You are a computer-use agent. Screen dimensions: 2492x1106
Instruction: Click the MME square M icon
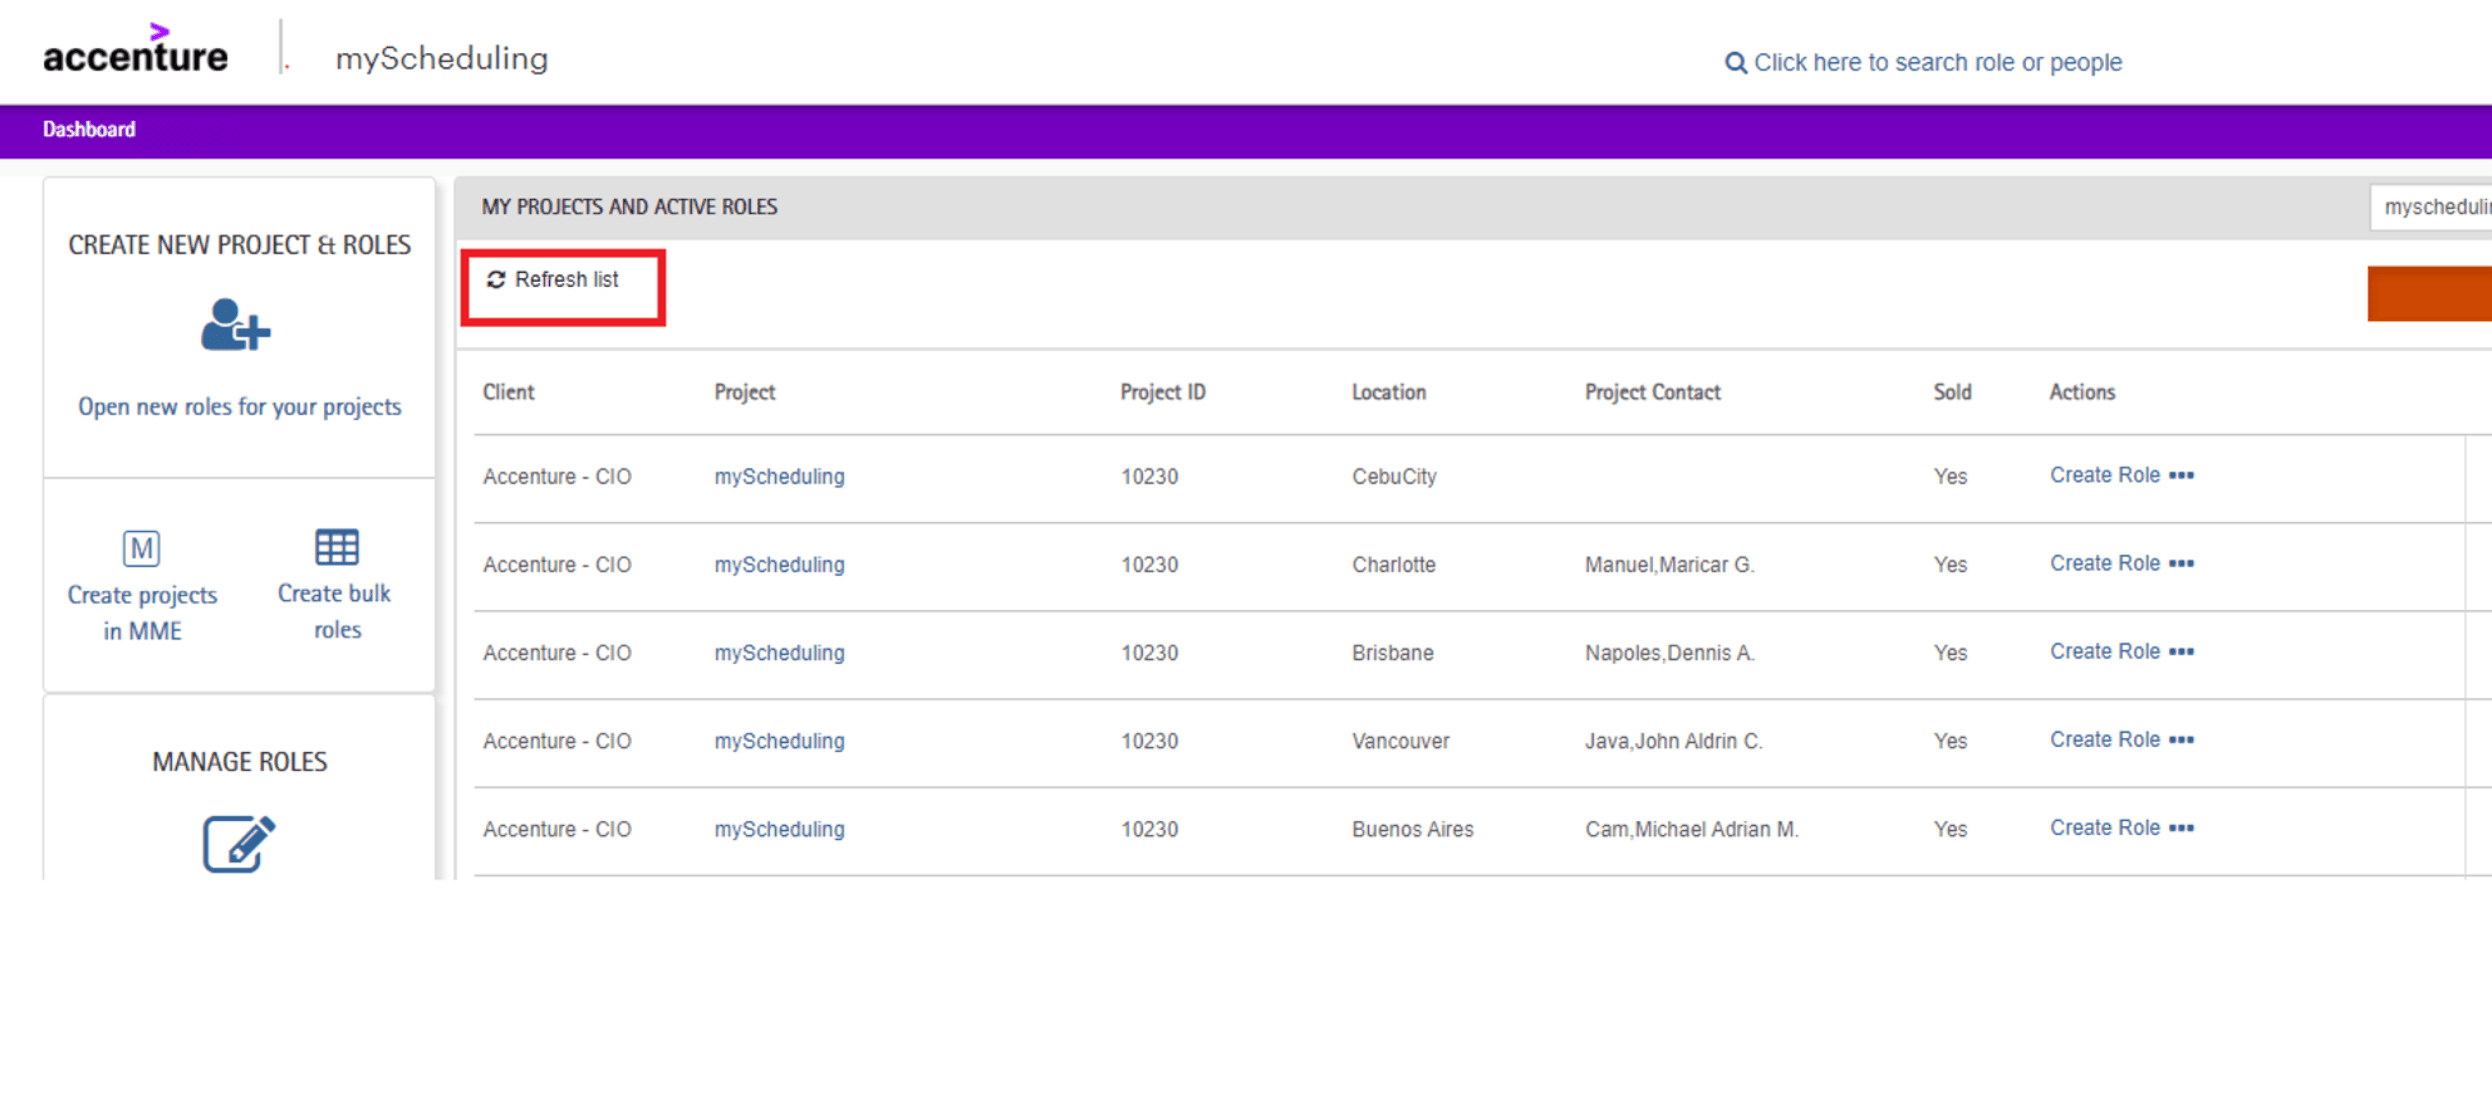click(141, 548)
